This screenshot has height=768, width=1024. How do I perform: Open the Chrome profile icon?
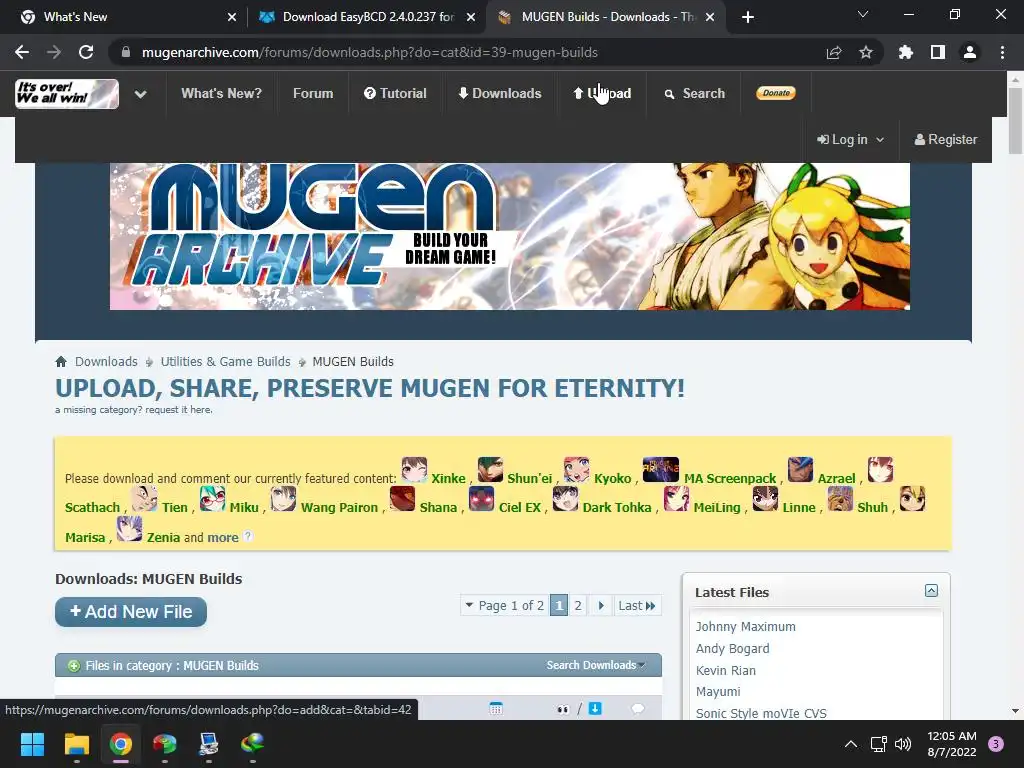[x=970, y=52]
